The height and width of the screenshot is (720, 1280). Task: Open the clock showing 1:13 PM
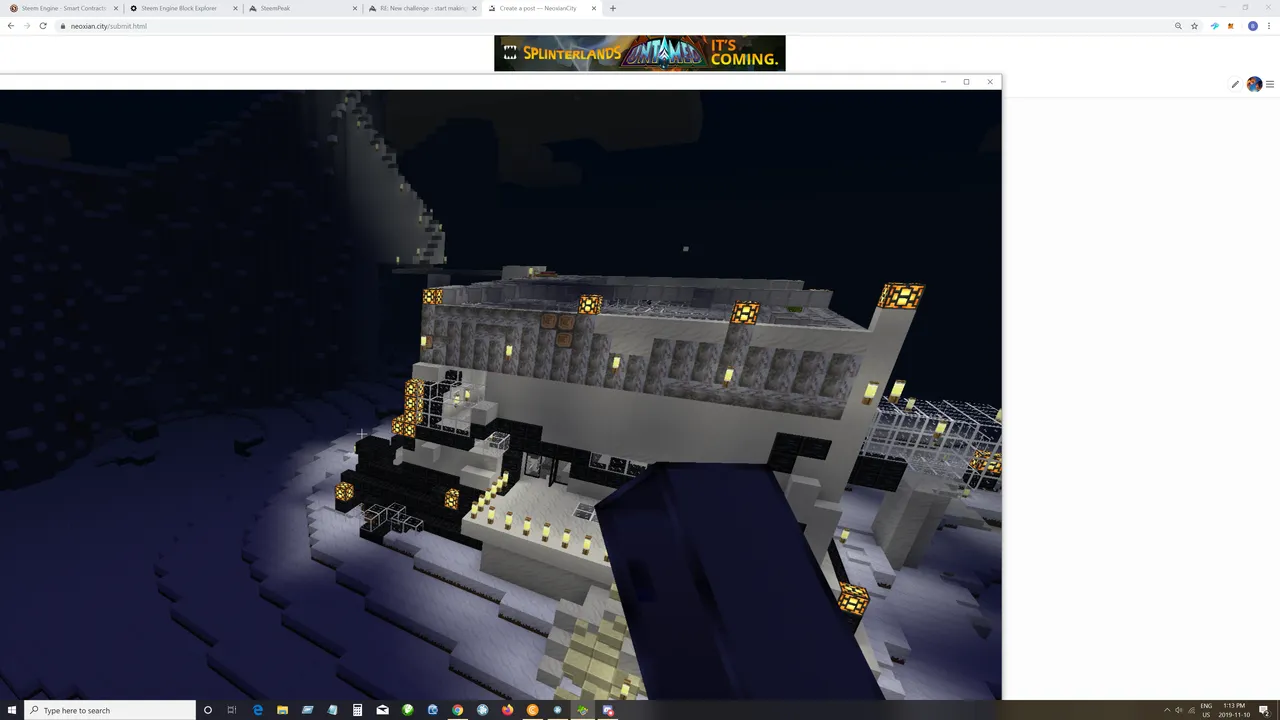[1234, 710]
